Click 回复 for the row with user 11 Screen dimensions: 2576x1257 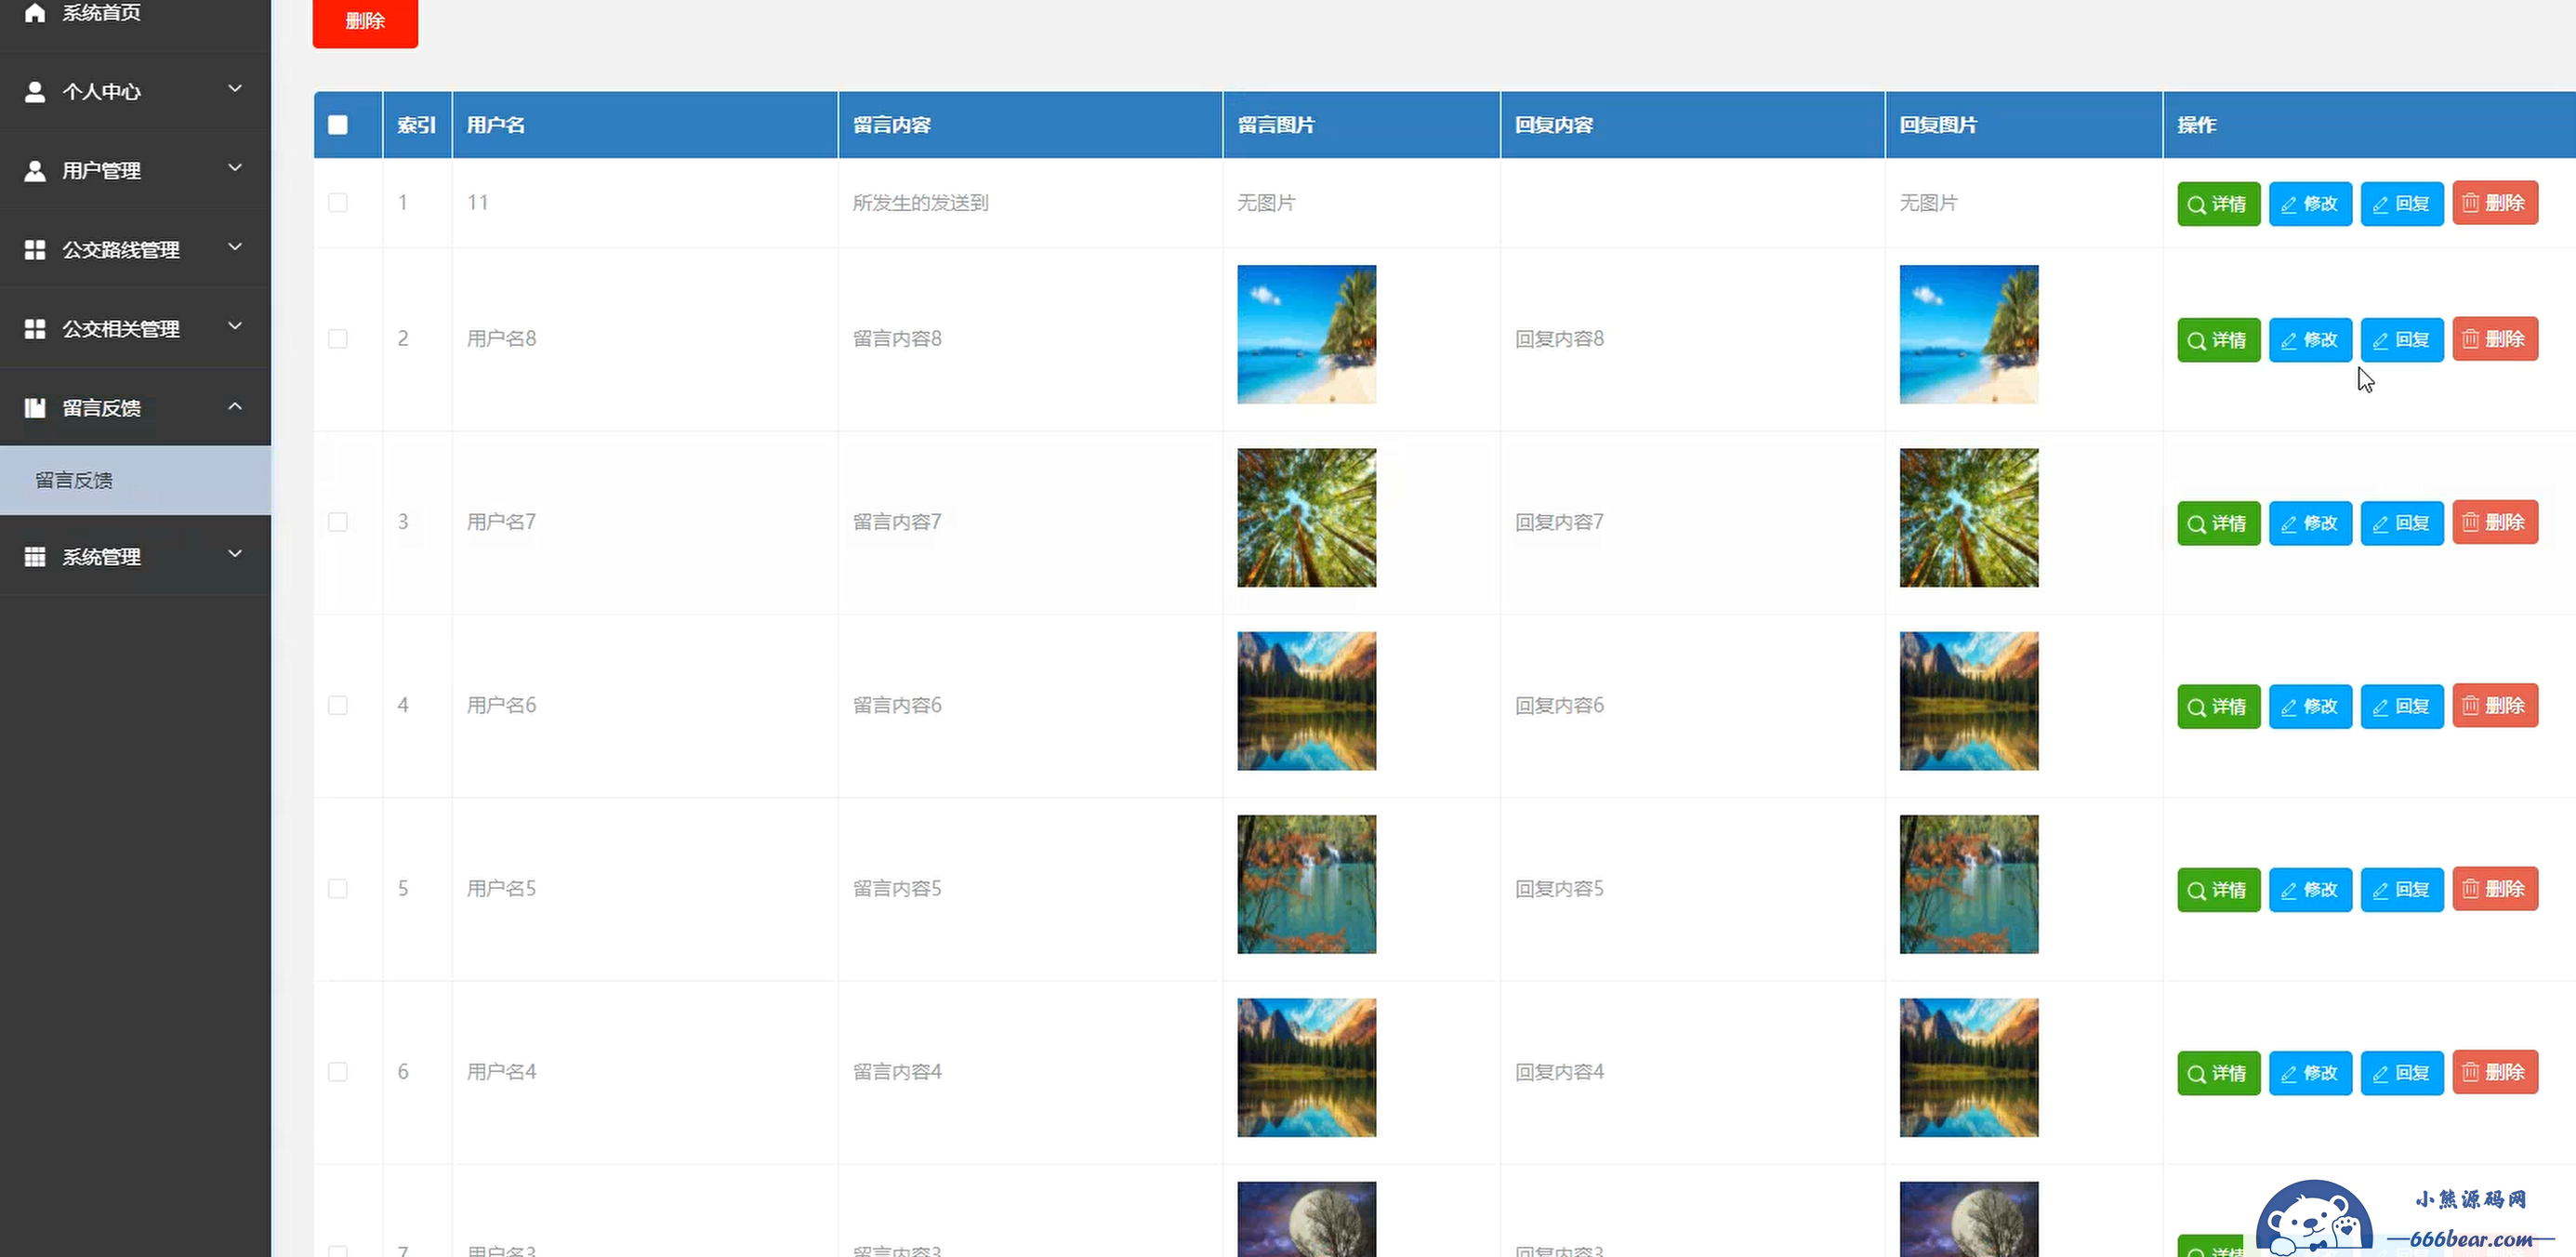pos(2402,203)
